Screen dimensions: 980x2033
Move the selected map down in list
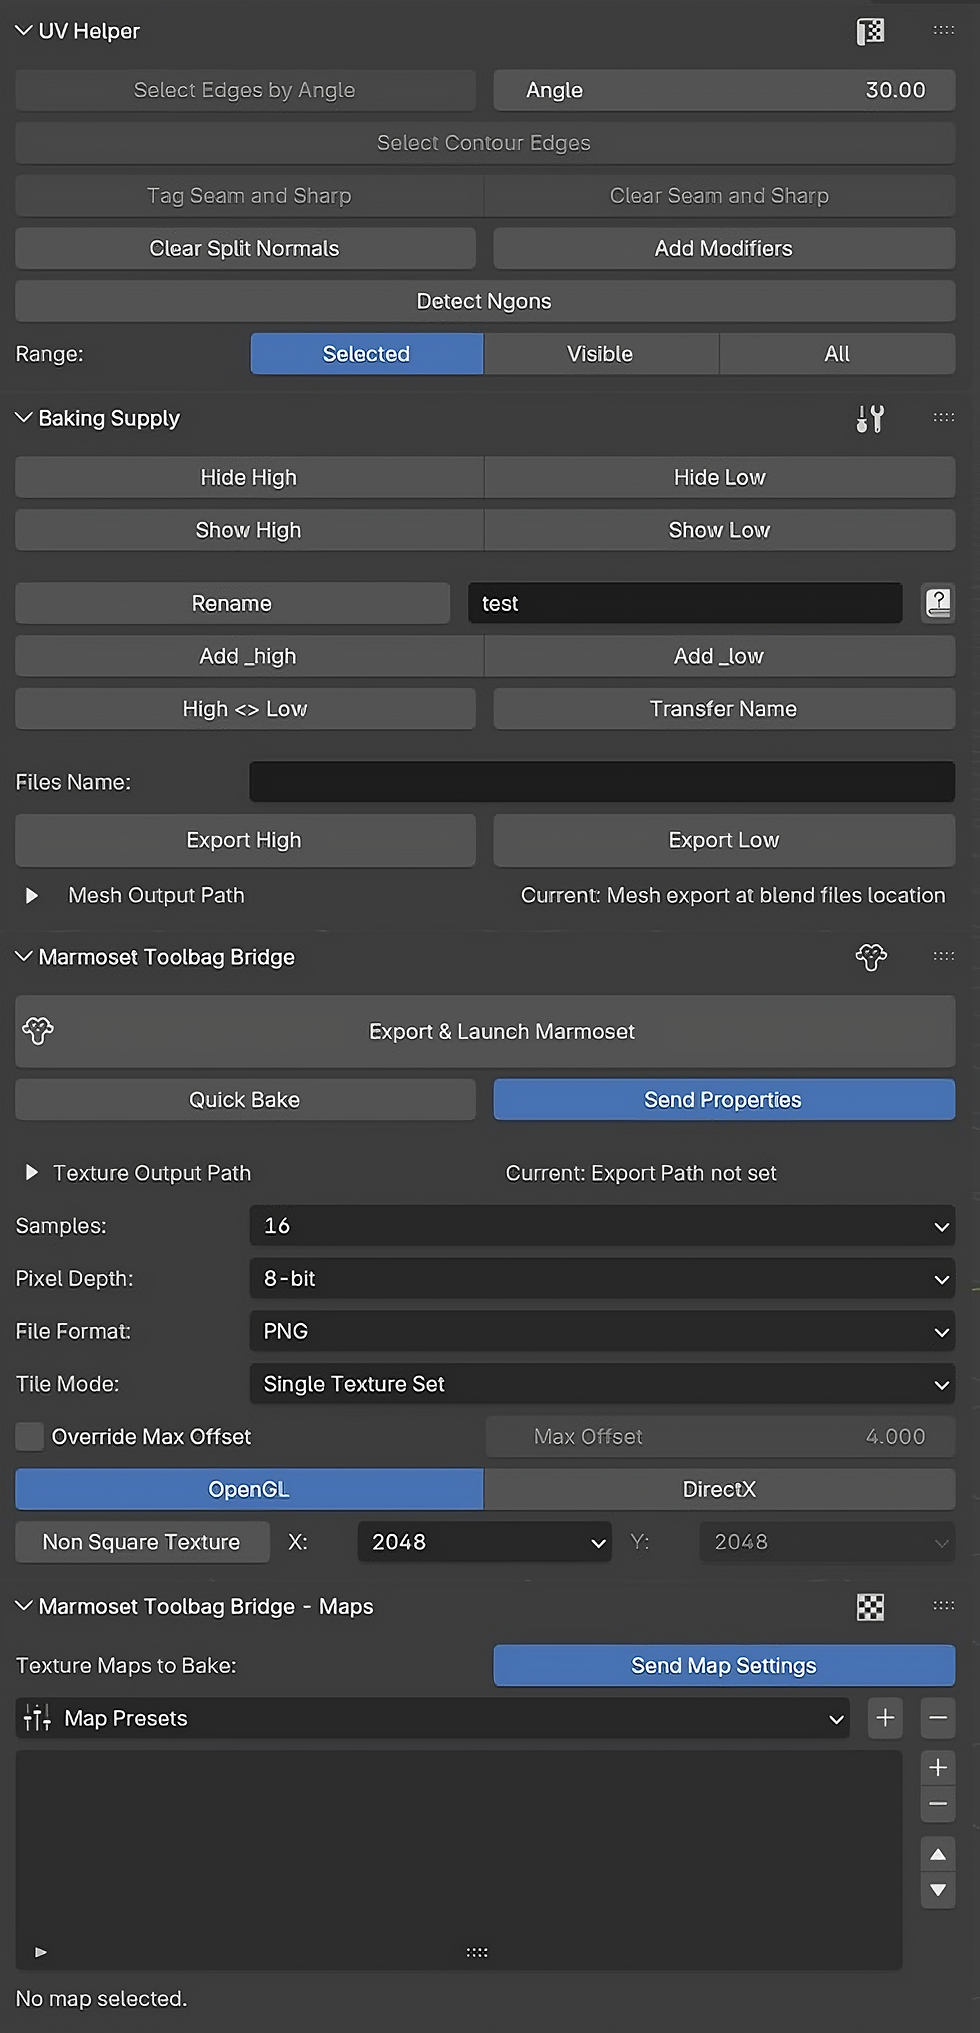click(x=937, y=1890)
